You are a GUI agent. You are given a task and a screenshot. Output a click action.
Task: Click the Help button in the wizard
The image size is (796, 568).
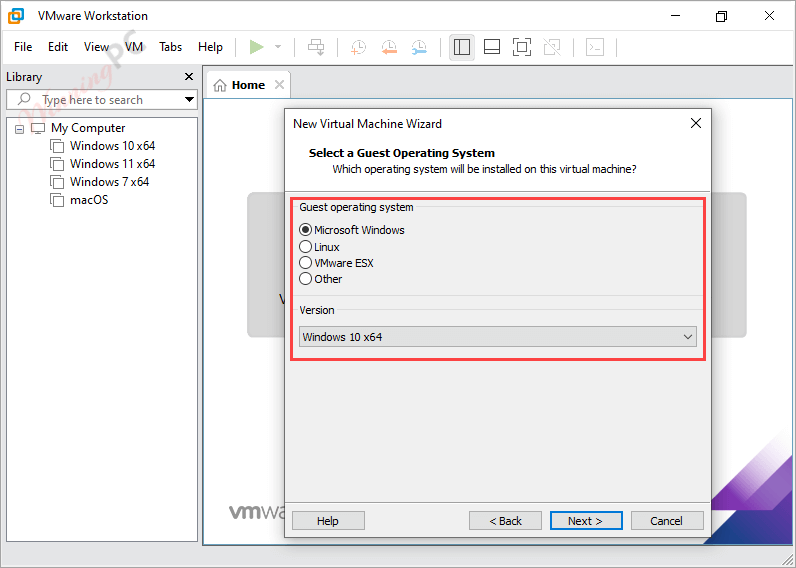tap(328, 521)
